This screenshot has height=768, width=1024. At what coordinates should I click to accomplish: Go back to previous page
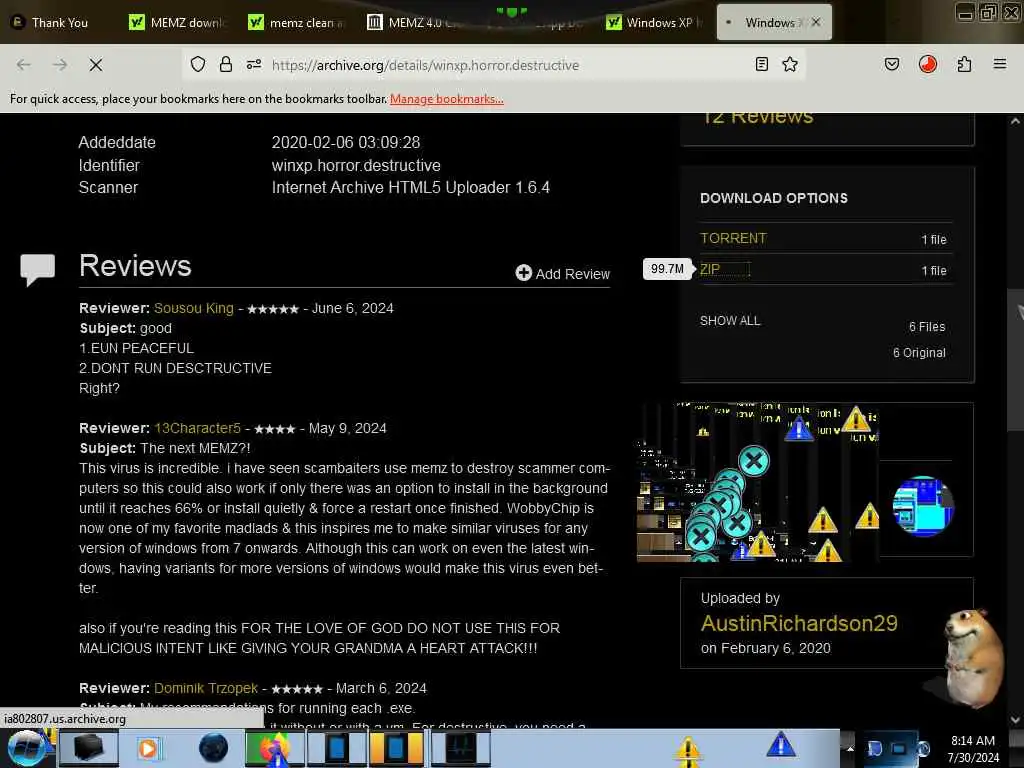[24, 65]
